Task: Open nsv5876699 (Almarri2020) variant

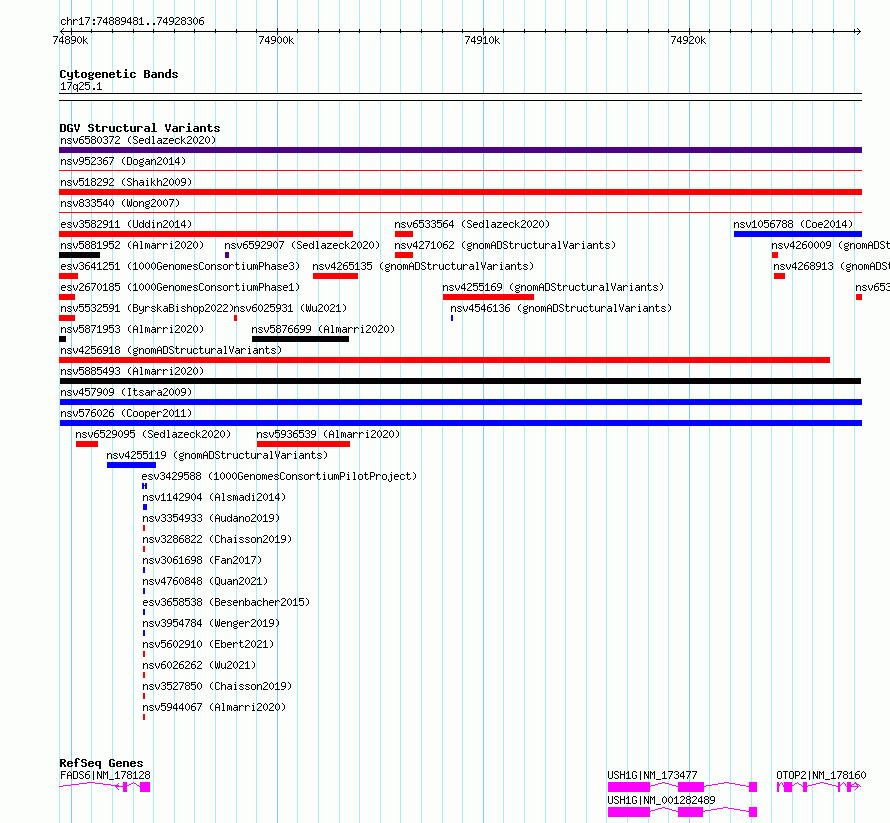Action: point(323,329)
